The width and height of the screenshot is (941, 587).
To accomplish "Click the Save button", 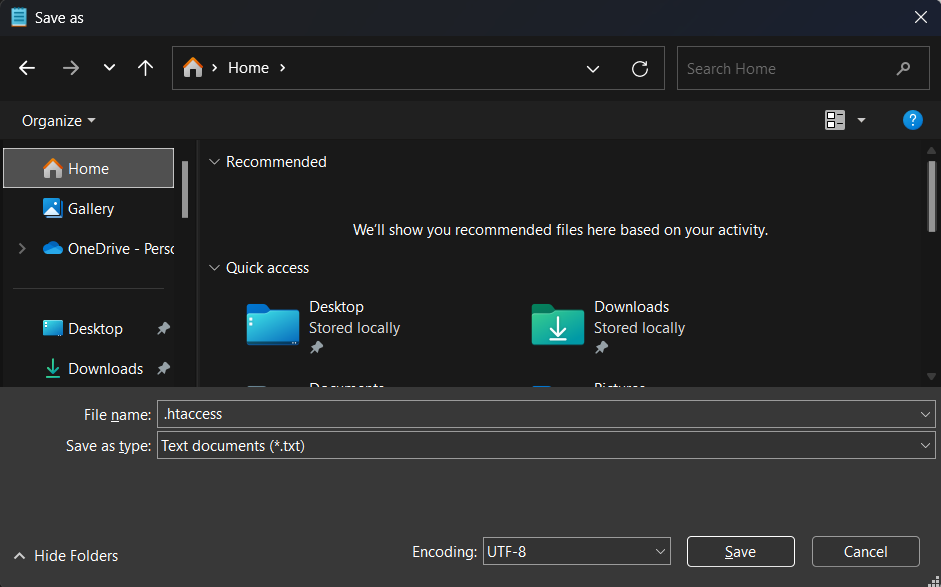I will [740, 551].
